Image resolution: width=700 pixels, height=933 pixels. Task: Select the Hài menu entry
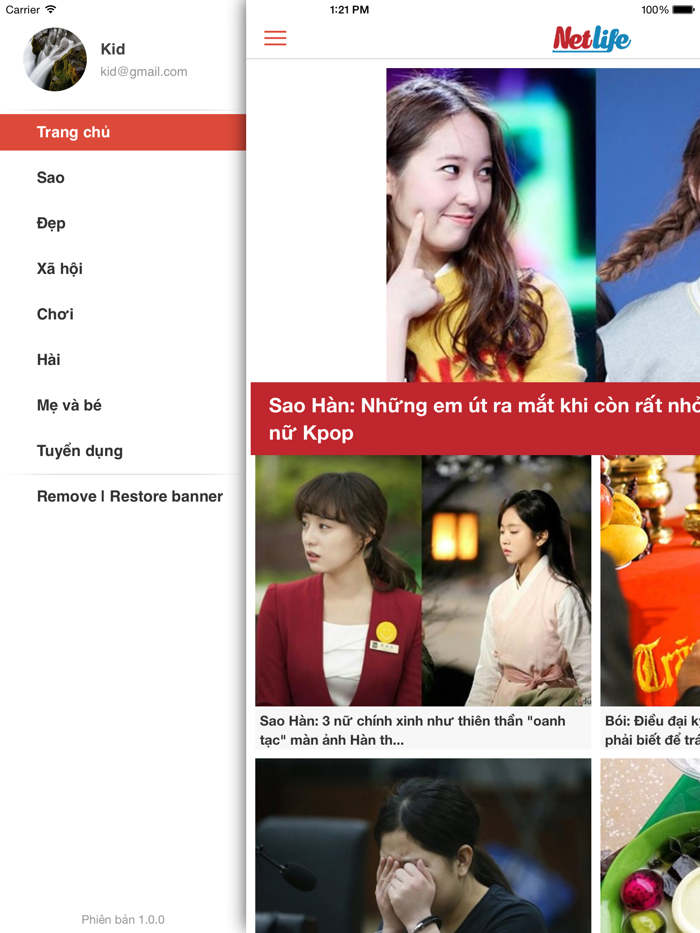click(123, 359)
